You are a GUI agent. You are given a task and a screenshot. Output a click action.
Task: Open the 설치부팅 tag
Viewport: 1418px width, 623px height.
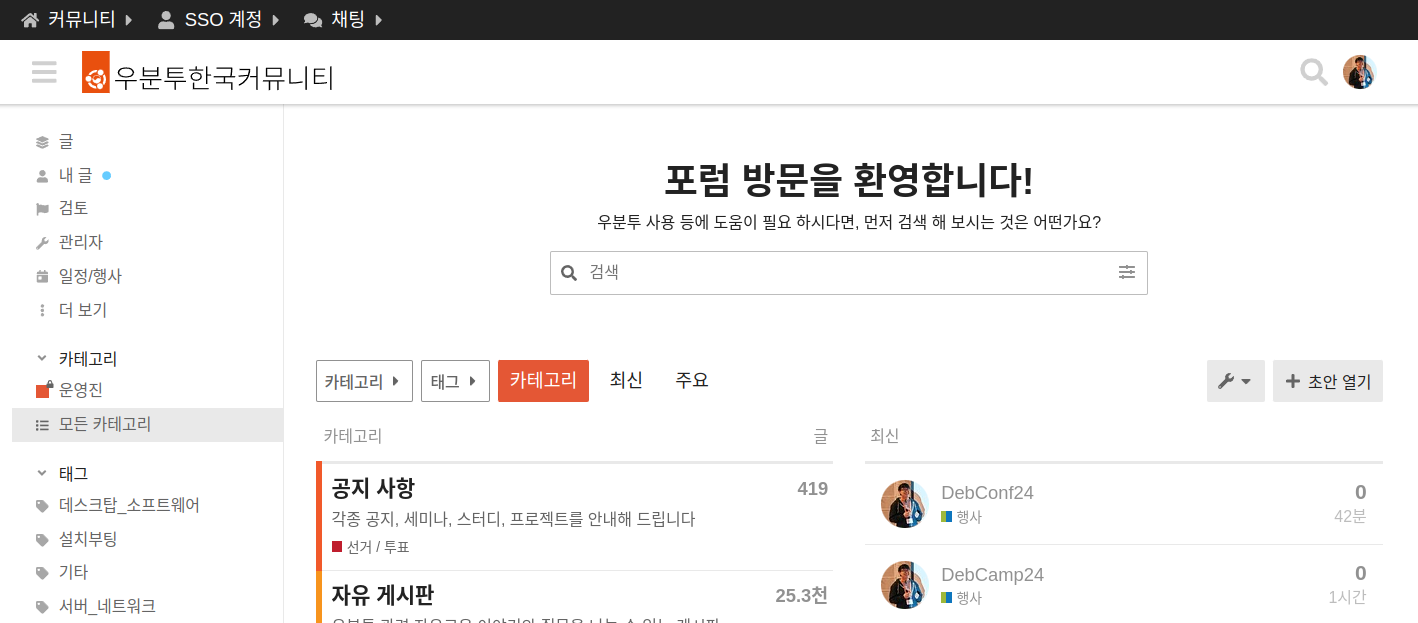coord(88,539)
